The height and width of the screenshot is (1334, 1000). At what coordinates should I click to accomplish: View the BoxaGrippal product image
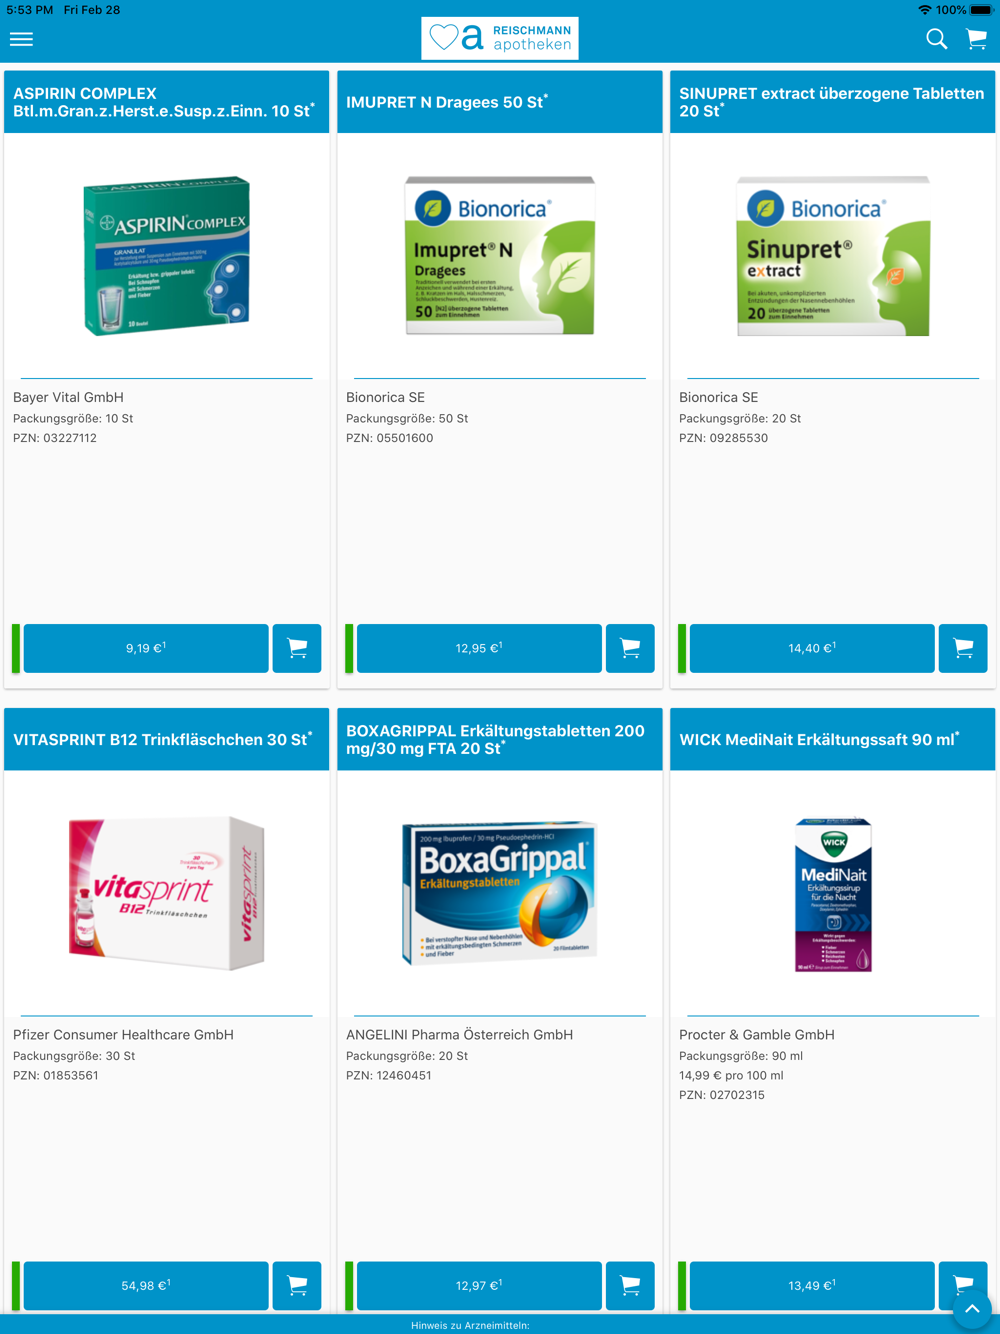500,892
